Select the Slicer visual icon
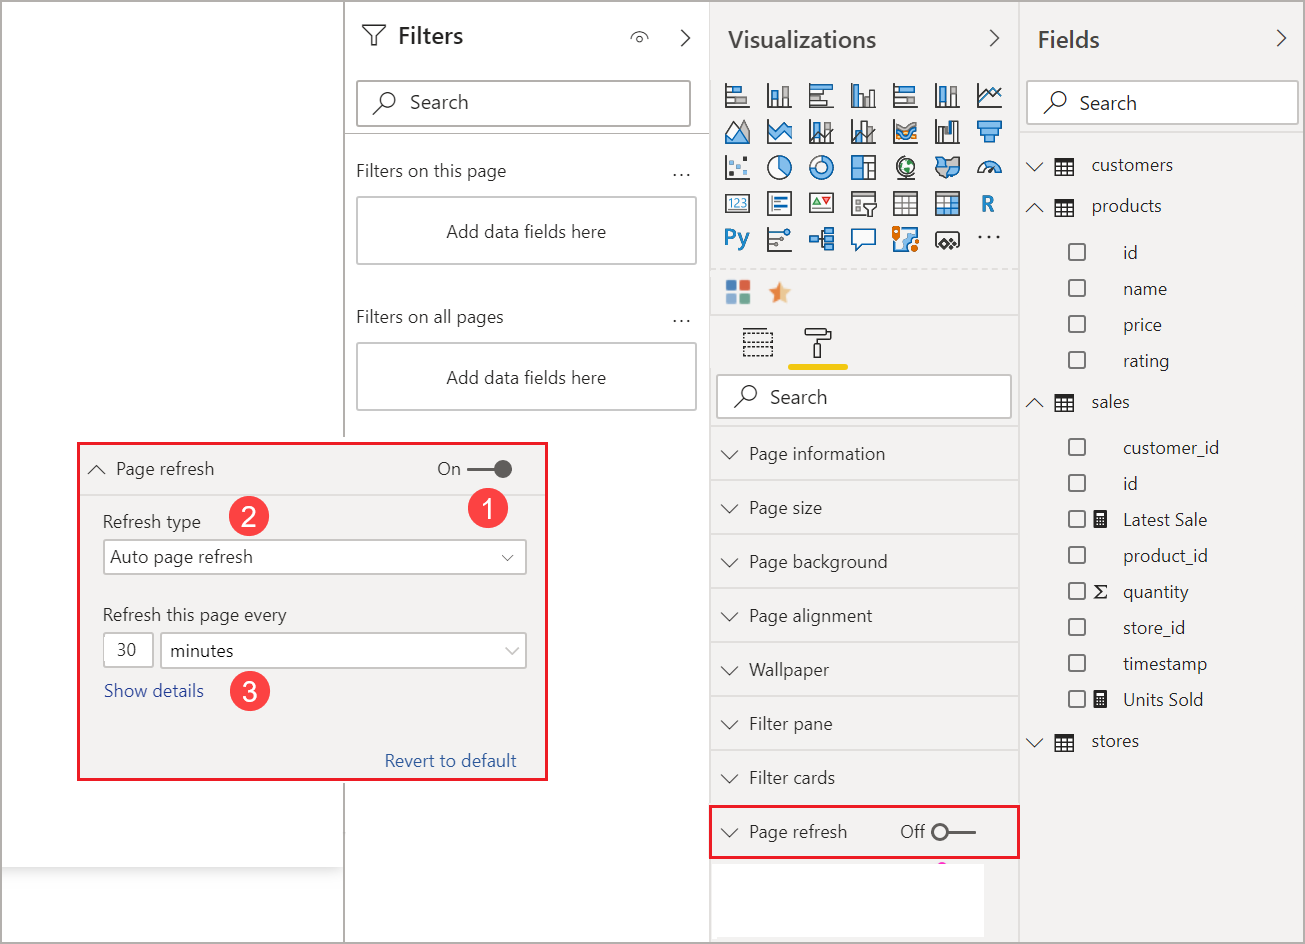The width and height of the screenshot is (1305, 944). point(863,203)
